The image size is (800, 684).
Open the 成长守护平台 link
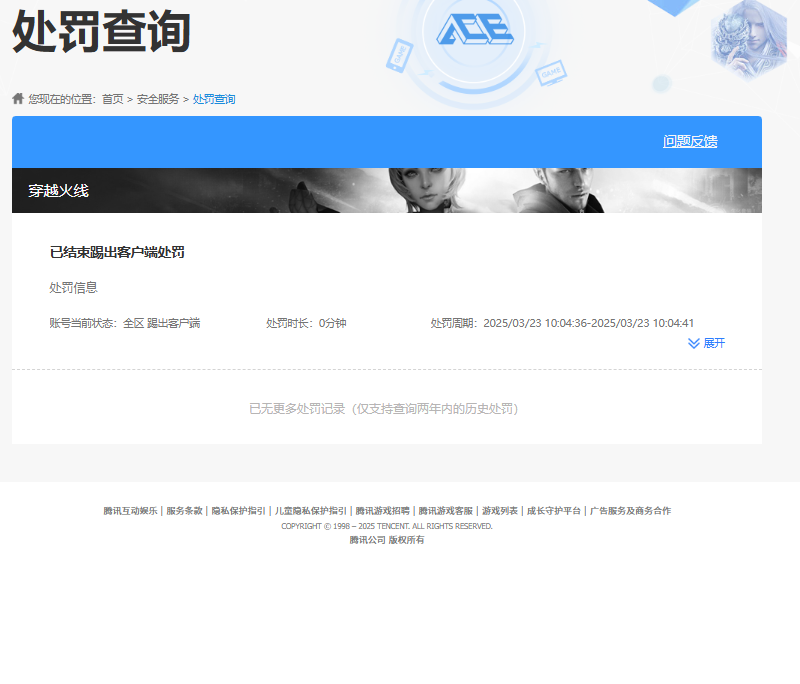[x=552, y=510]
